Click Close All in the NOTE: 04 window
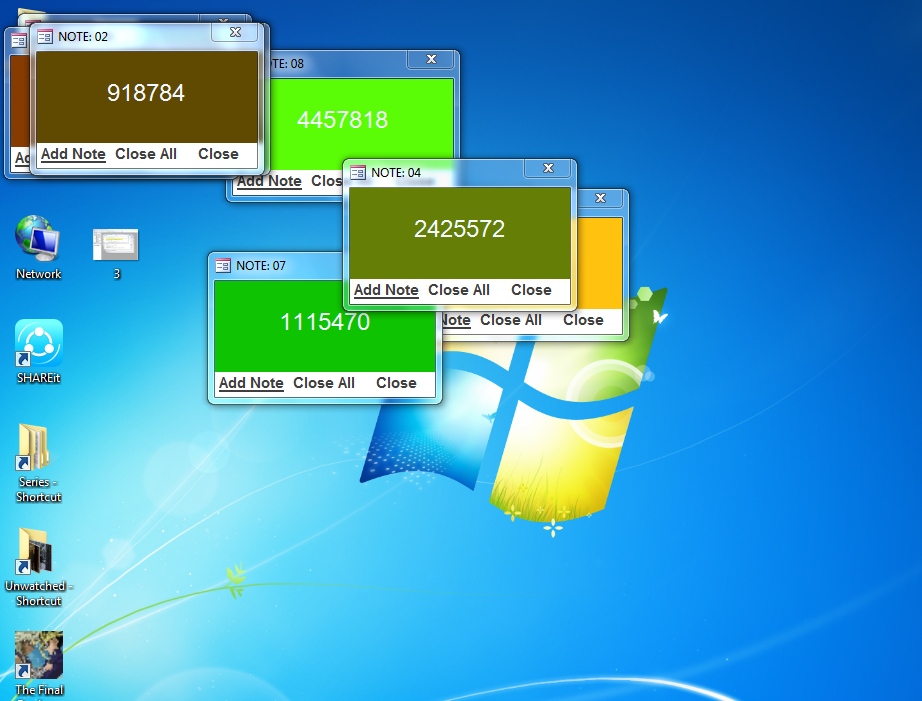 pos(459,290)
